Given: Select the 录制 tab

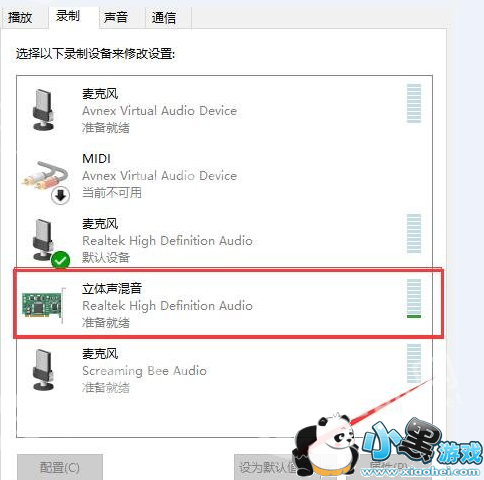Looking at the screenshot, I should pos(68,16).
